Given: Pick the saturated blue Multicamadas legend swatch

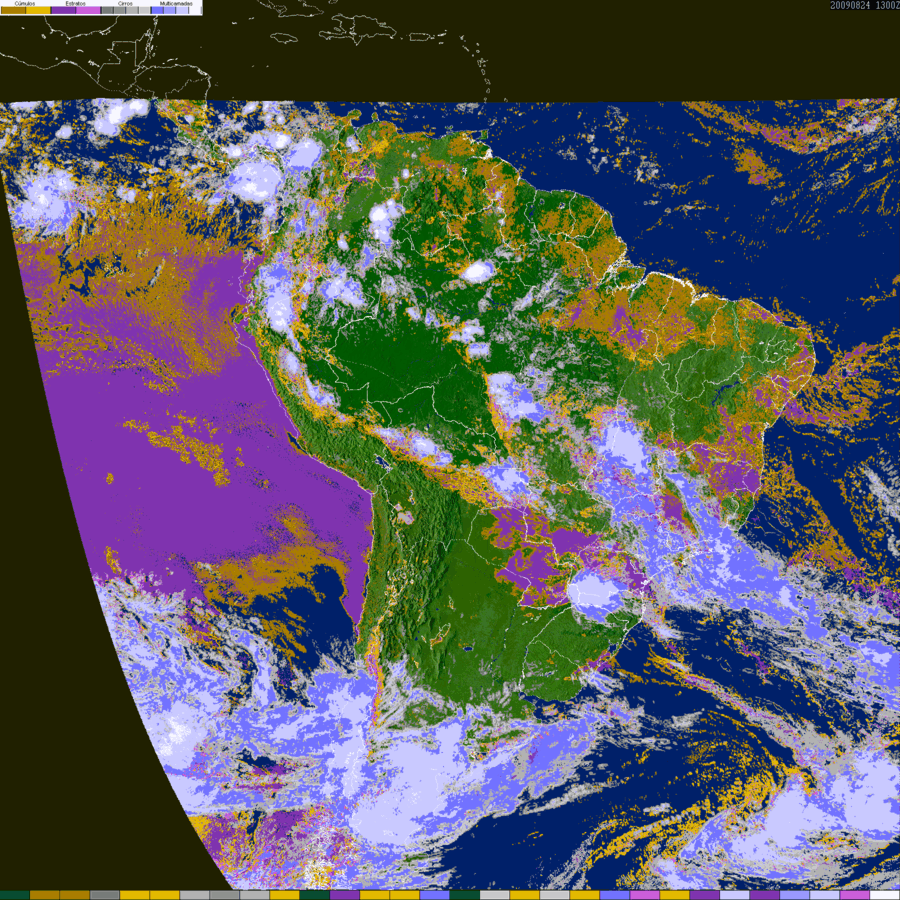Looking at the screenshot, I should pos(157,10).
